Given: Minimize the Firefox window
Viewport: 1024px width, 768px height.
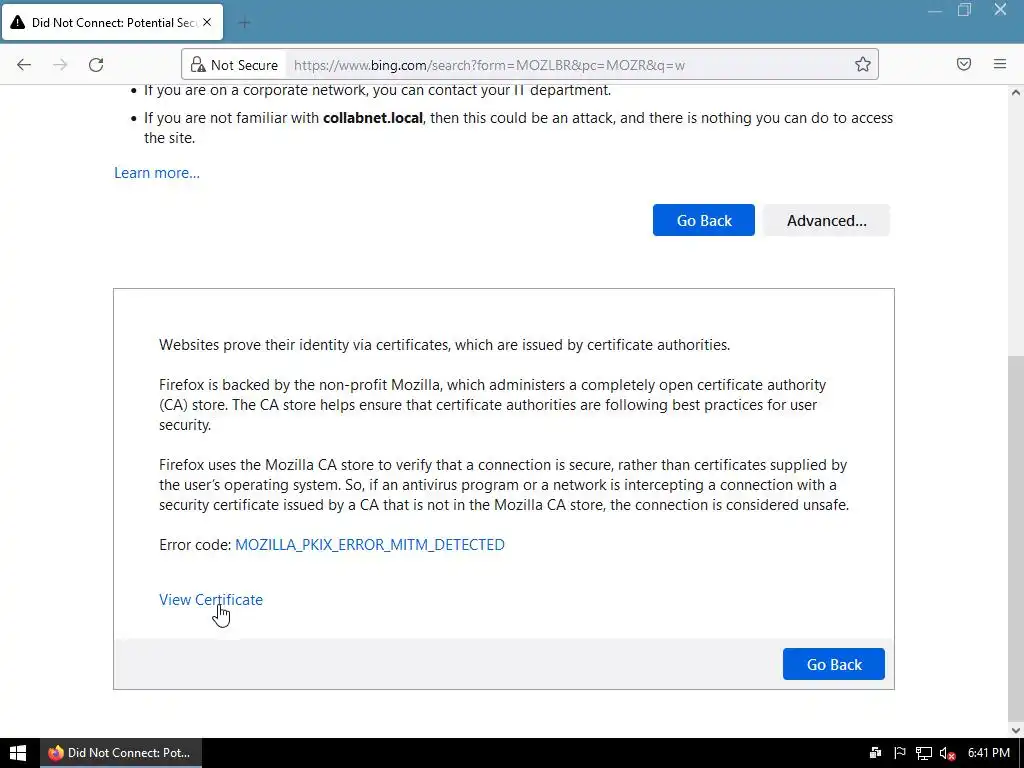Looking at the screenshot, I should tap(935, 11).
